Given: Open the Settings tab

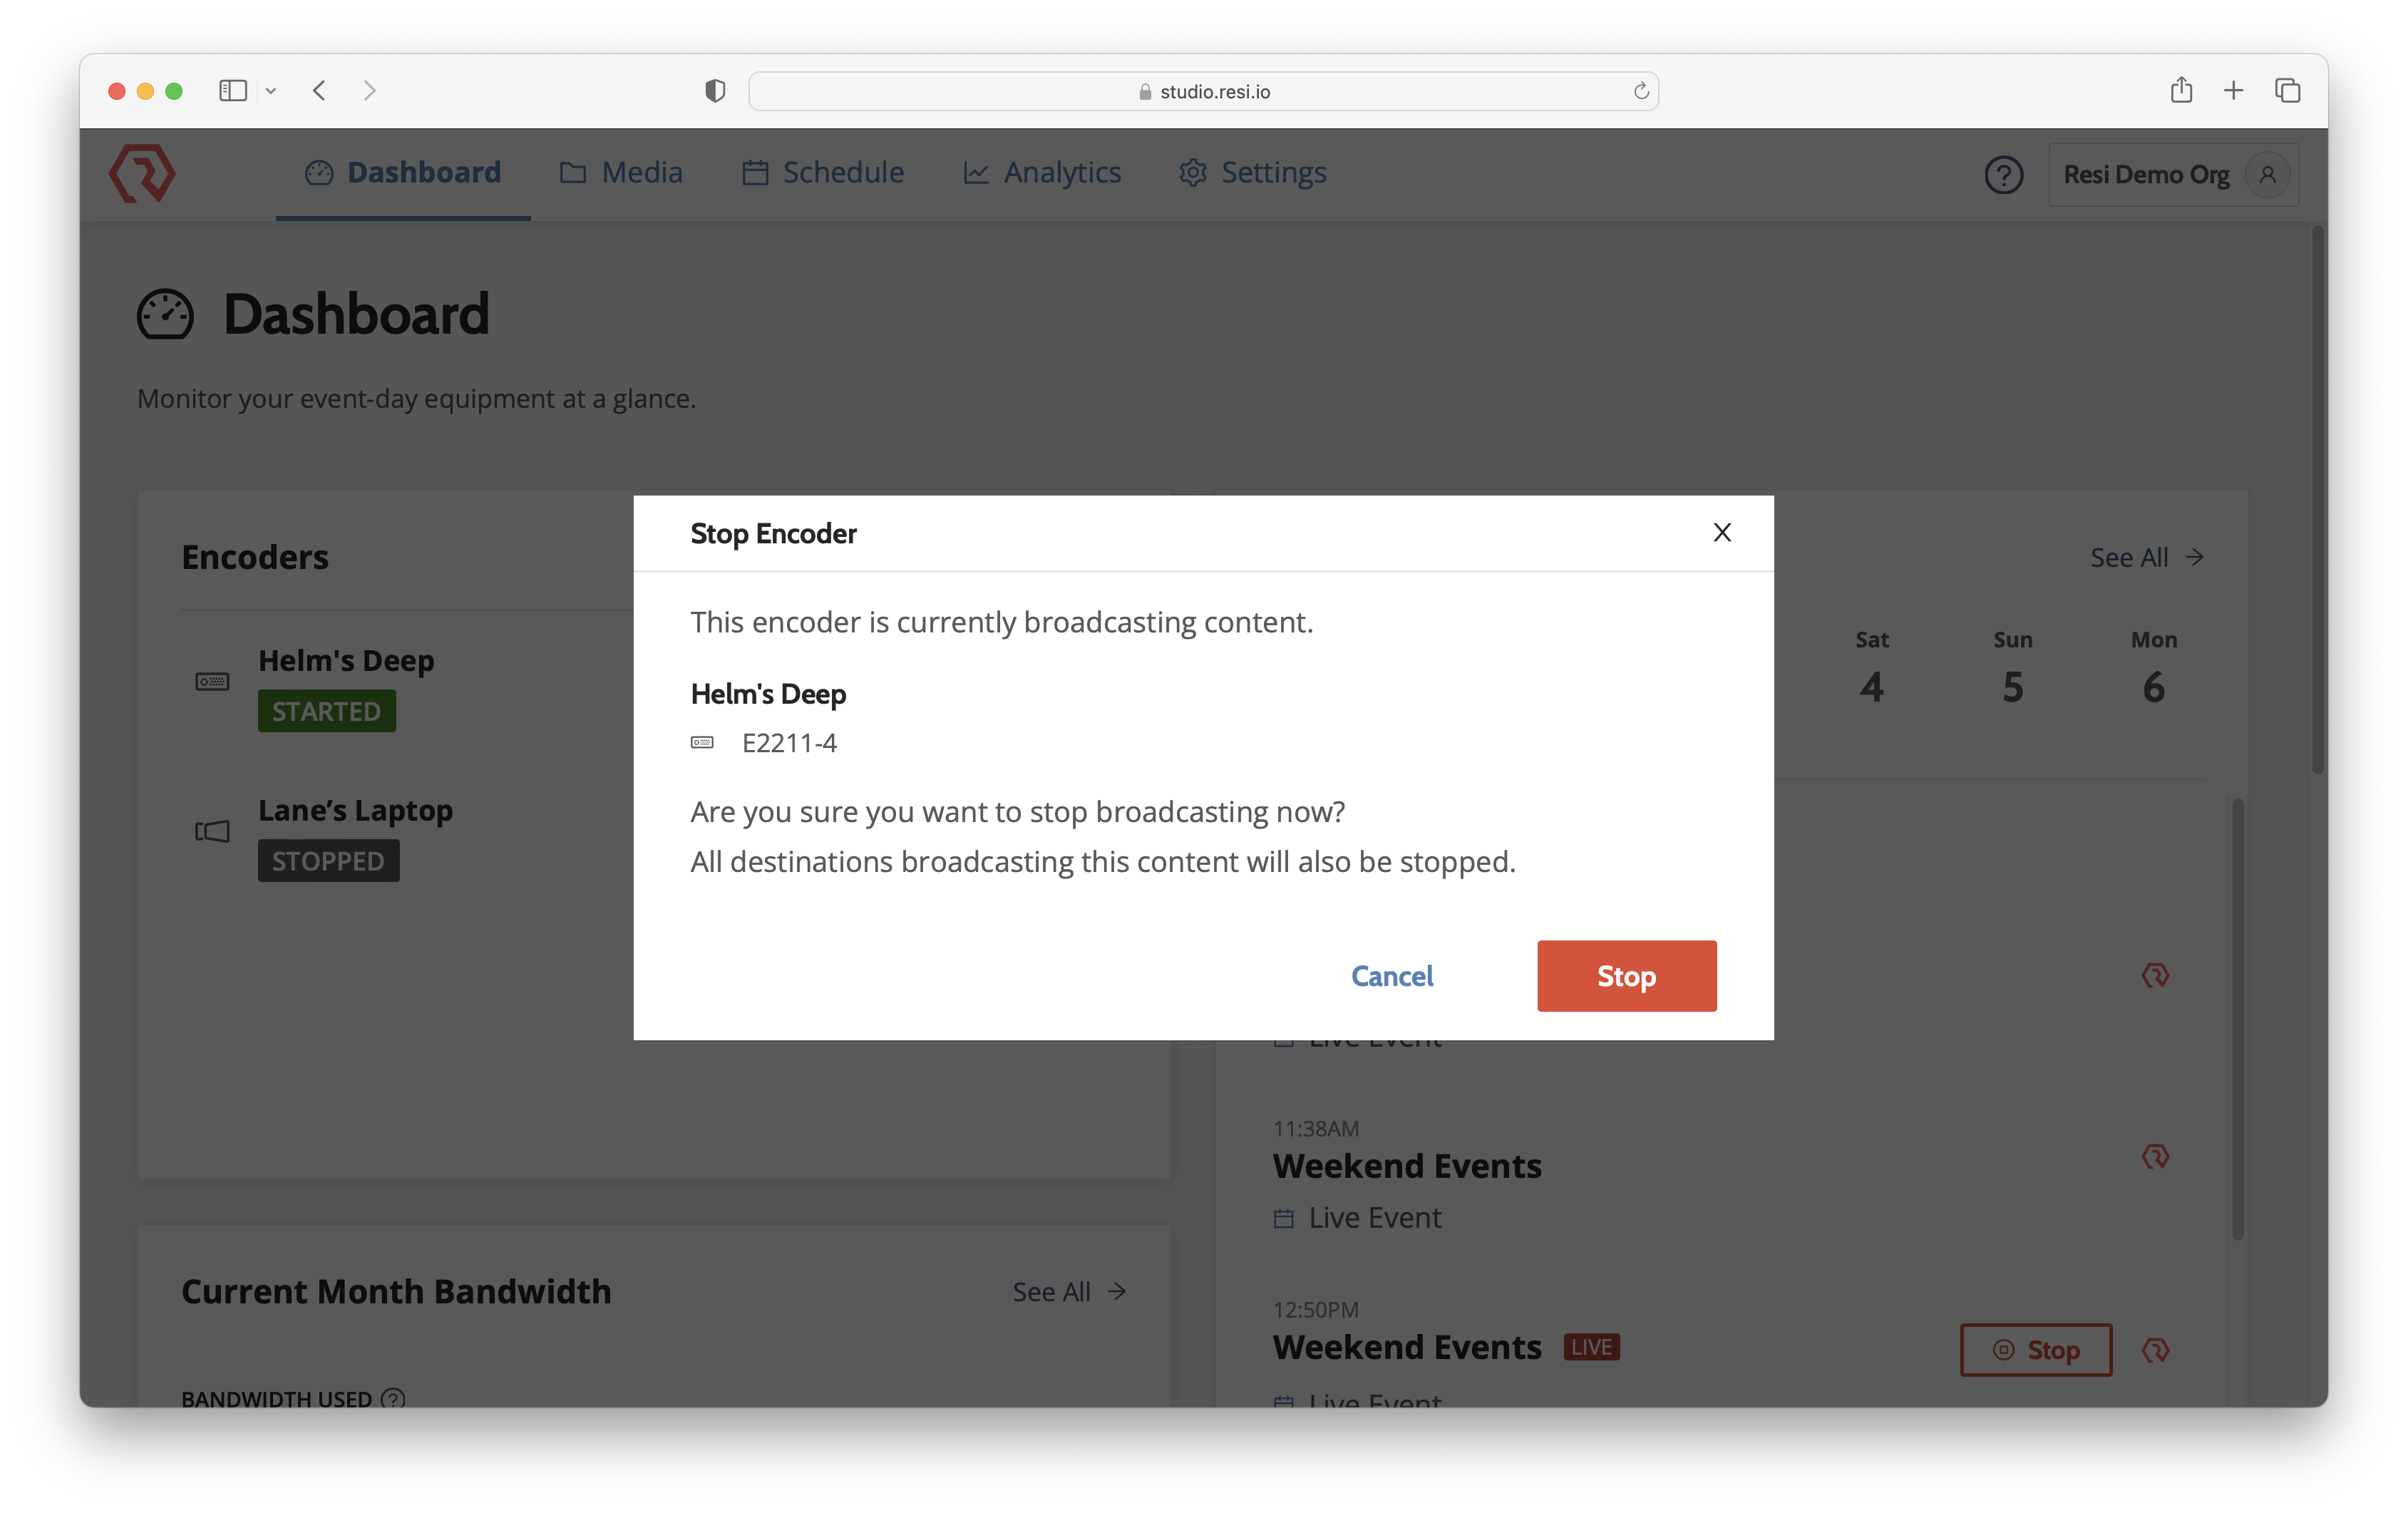Looking at the screenshot, I should click(x=1252, y=172).
